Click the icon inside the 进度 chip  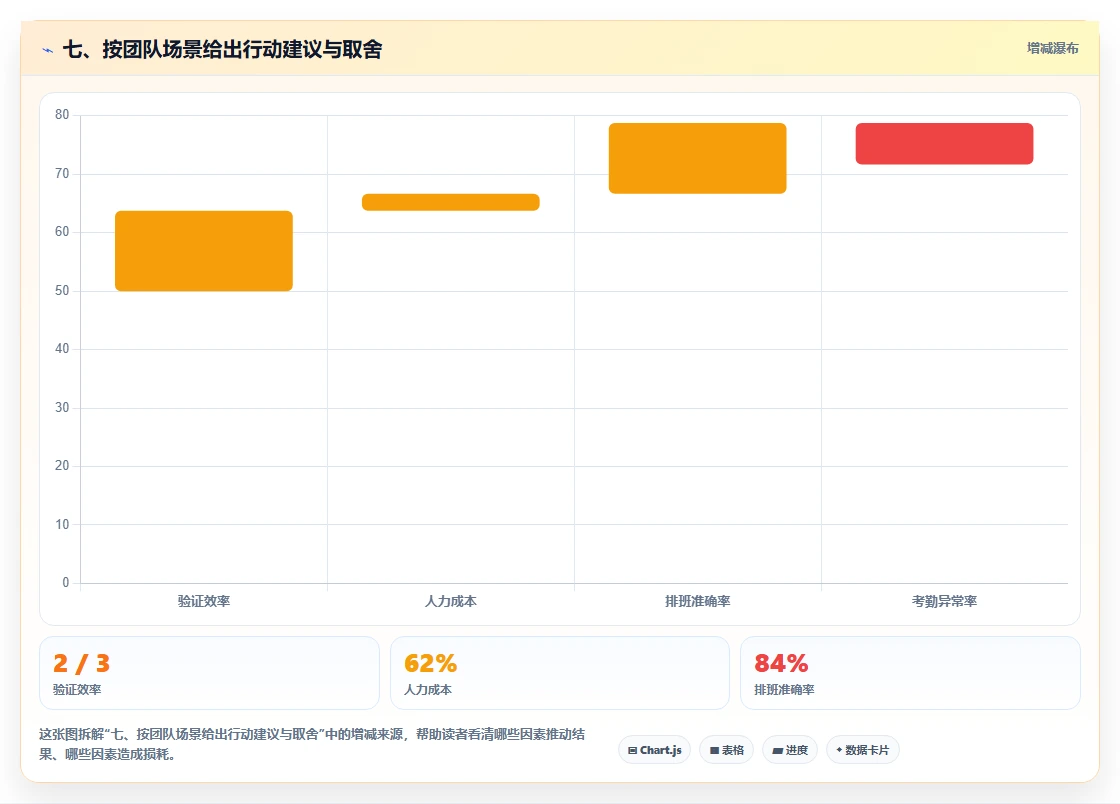[x=778, y=750]
